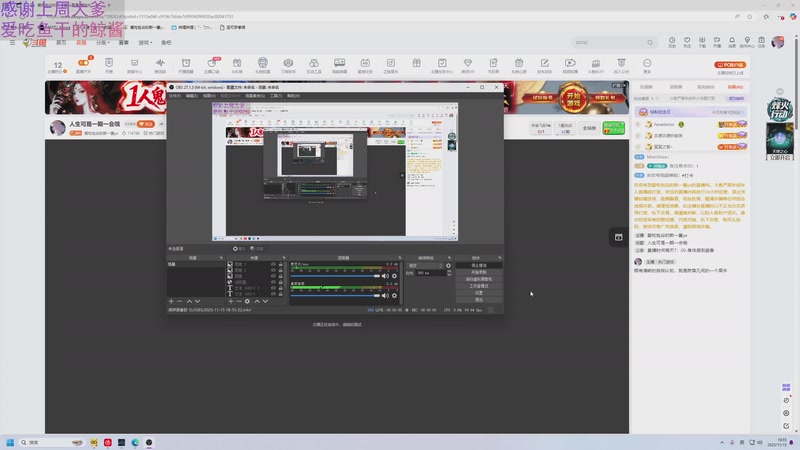Open source properties gear below Sources list
The width and height of the screenshot is (800, 450).
[x=247, y=302]
